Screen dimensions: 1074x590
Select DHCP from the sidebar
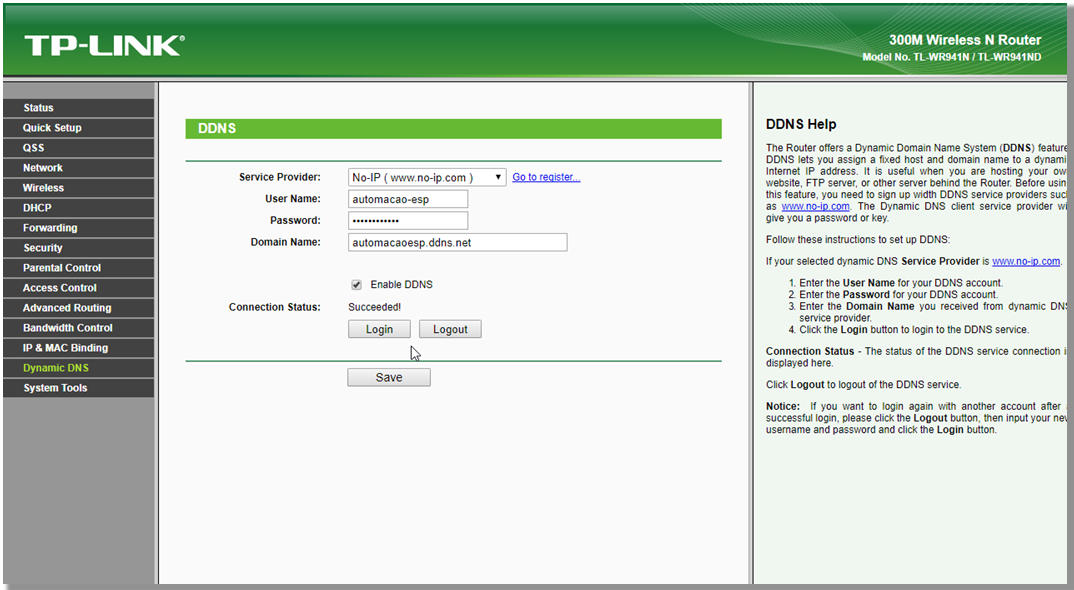coord(78,208)
